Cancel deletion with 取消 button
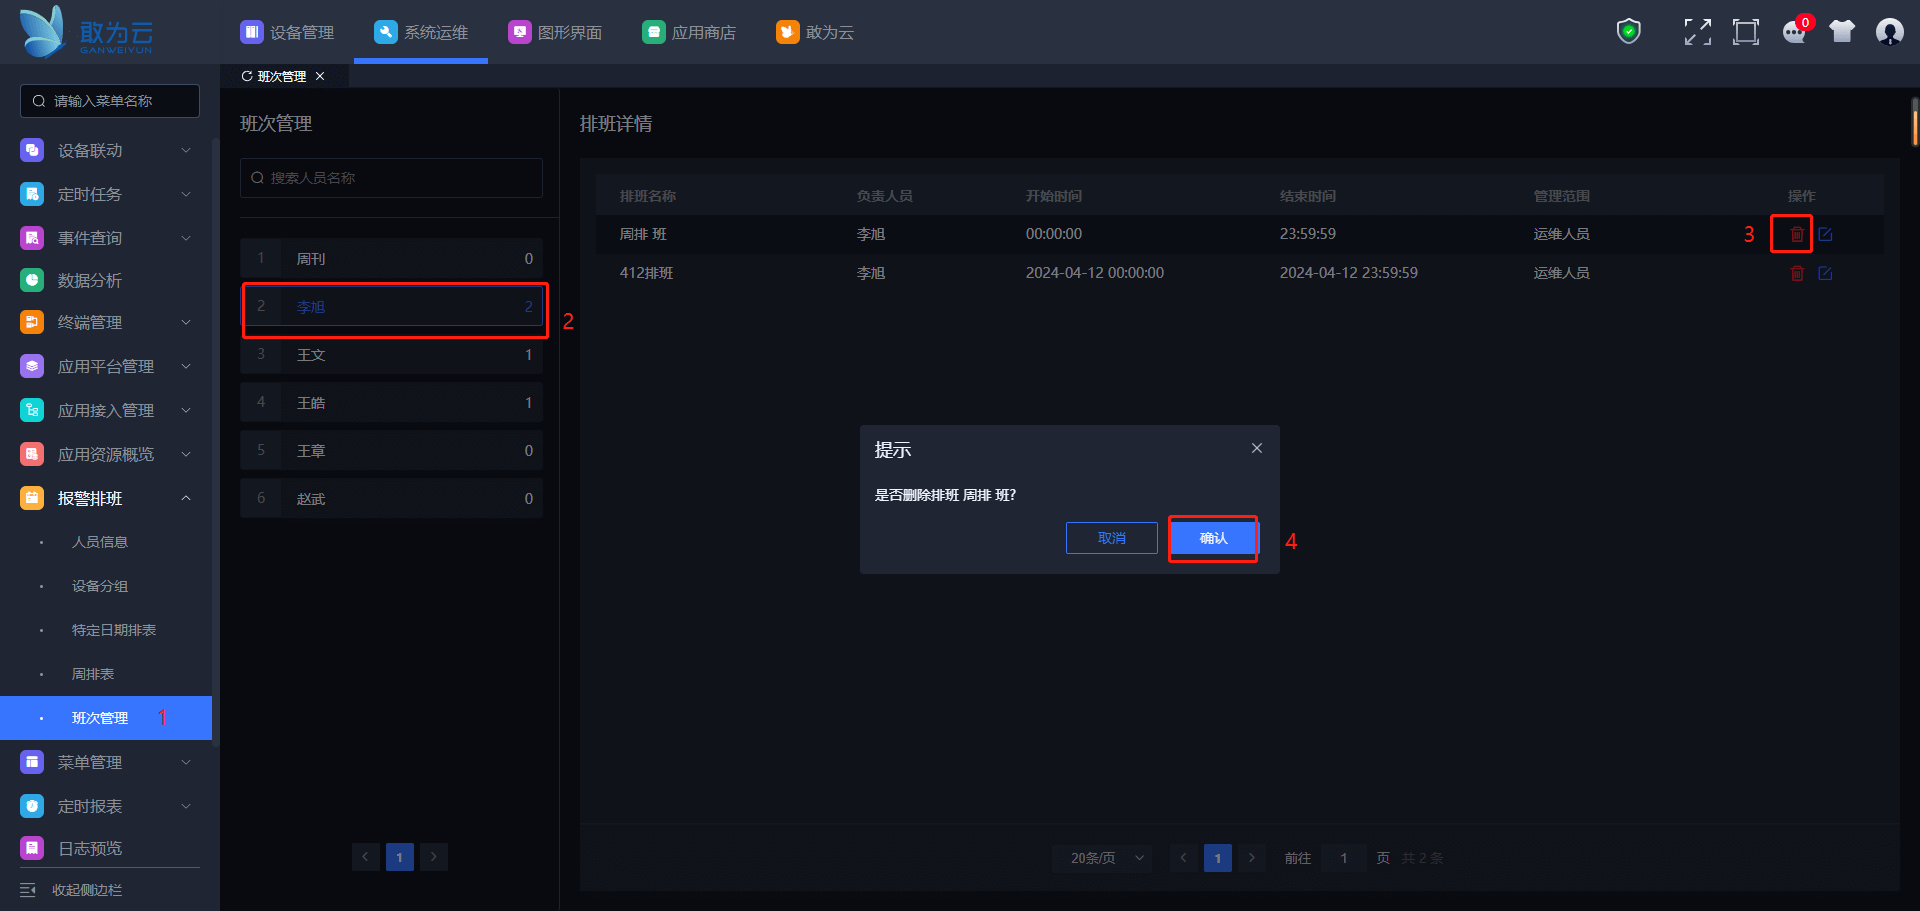This screenshot has height=911, width=1920. tap(1111, 538)
